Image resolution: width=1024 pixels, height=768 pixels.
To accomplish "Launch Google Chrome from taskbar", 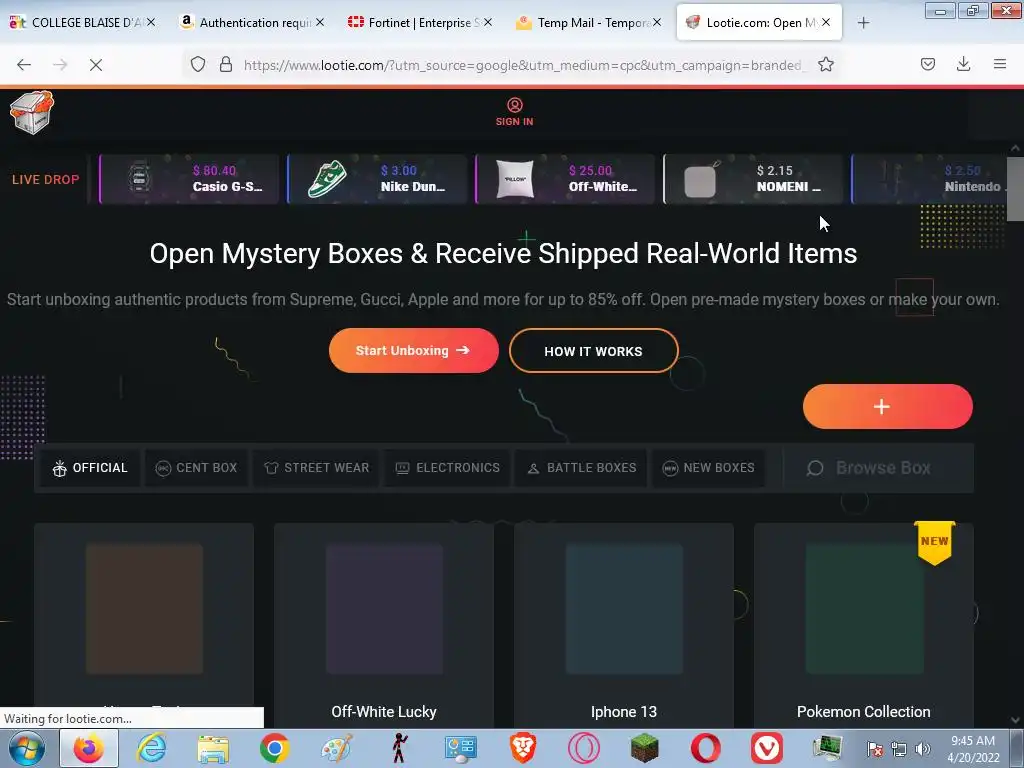I will pyautogui.click(x=274, y=748).
